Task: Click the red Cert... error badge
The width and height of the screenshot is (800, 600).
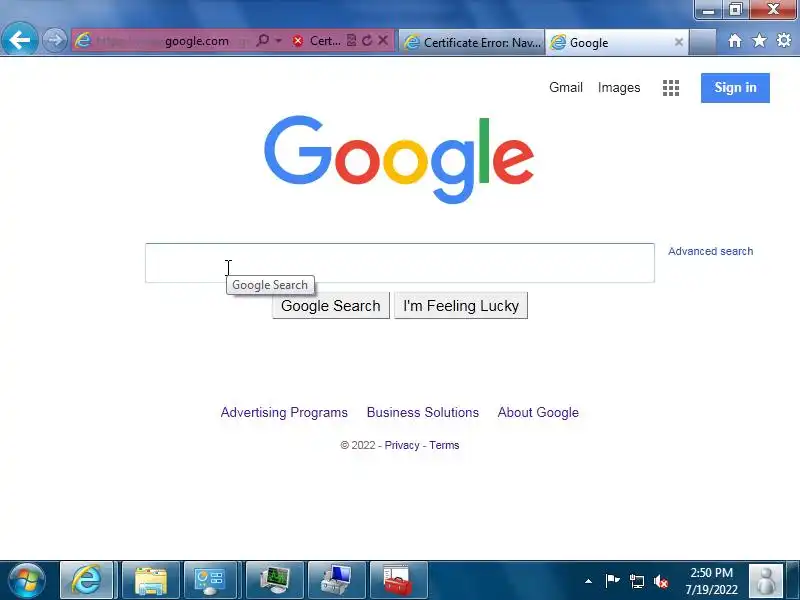Action: click(x=316, y=41)
